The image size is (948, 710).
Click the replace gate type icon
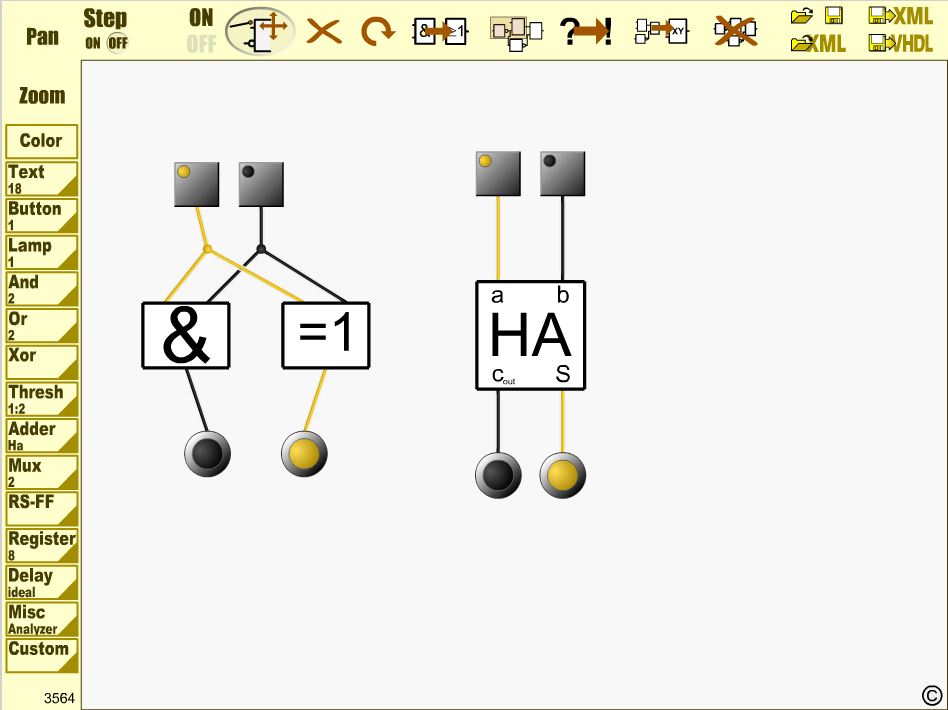click(x=440, y=31)
